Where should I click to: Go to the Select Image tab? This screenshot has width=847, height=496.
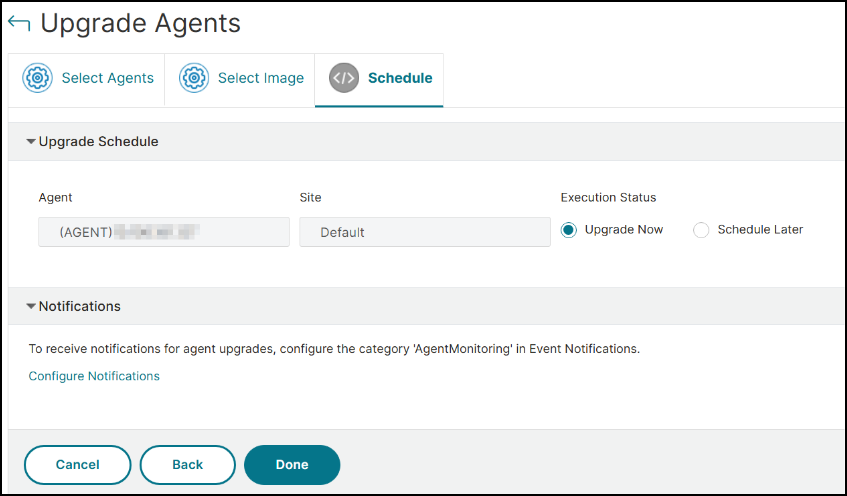pyautogui.click(x=260, y=78)
